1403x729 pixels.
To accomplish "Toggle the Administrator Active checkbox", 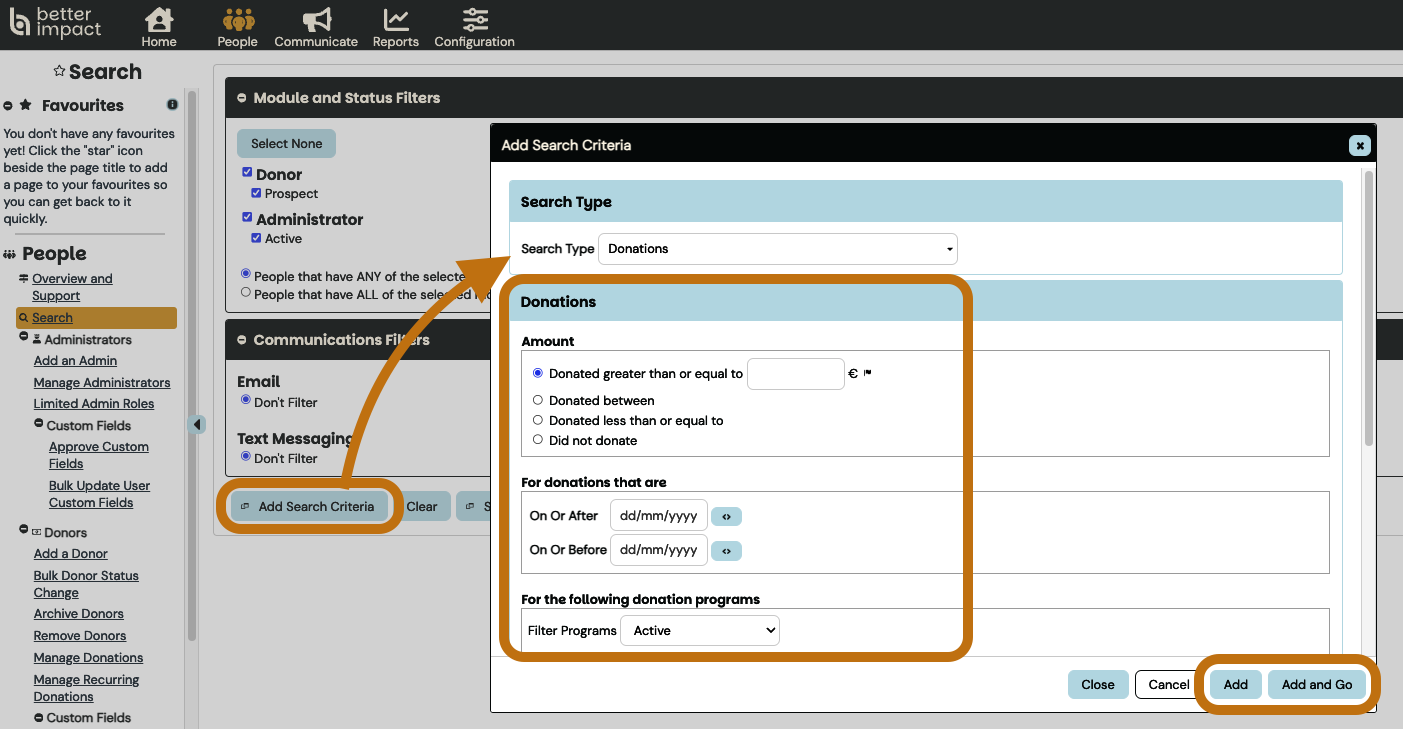I will coord(256,238).
